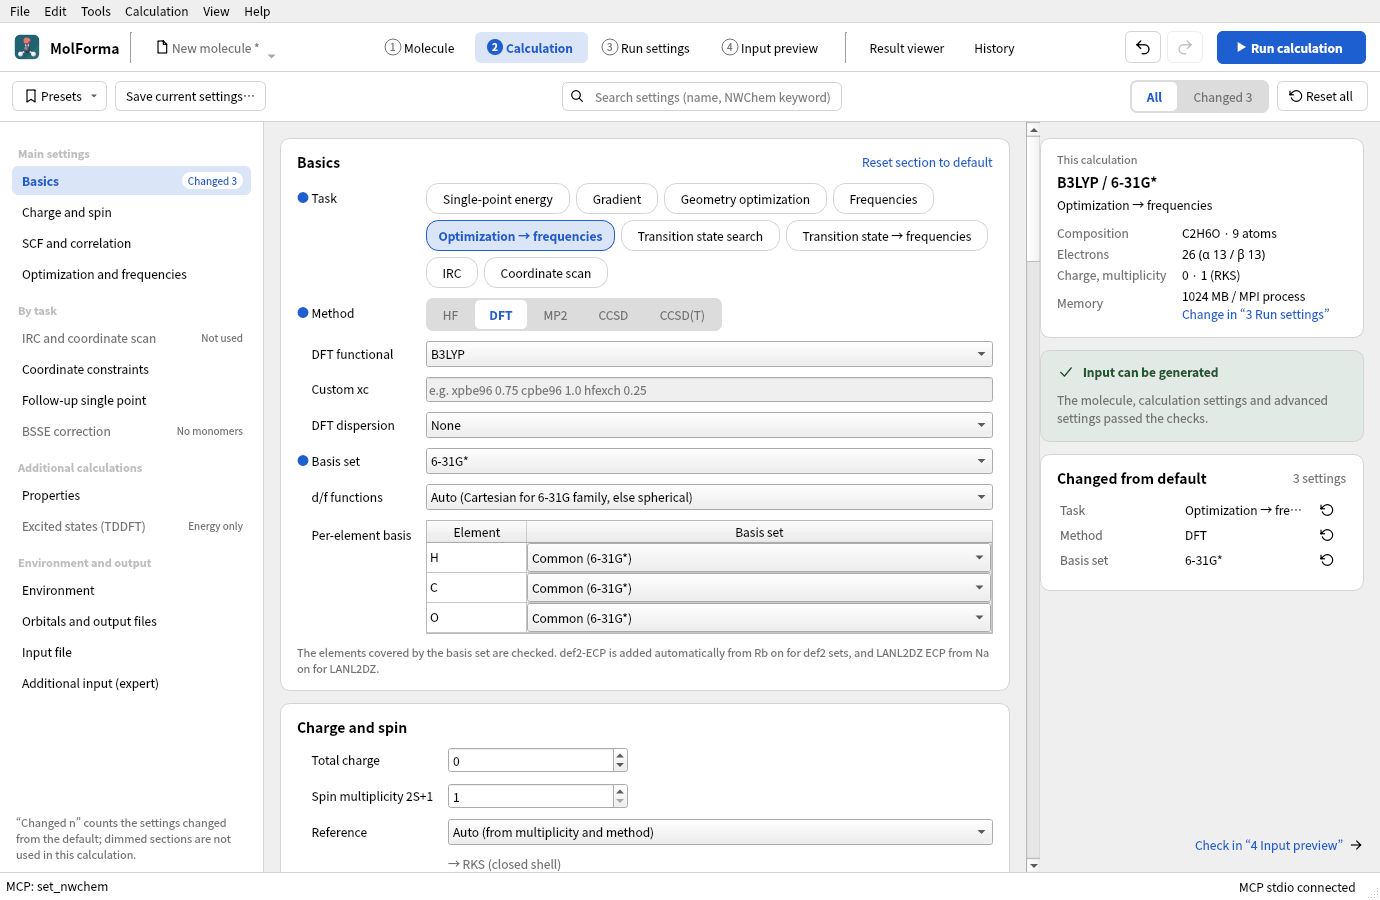This screenshot has width=1380, height=900.
Task: Click Run calculation button
Action: click(1291, 48)
